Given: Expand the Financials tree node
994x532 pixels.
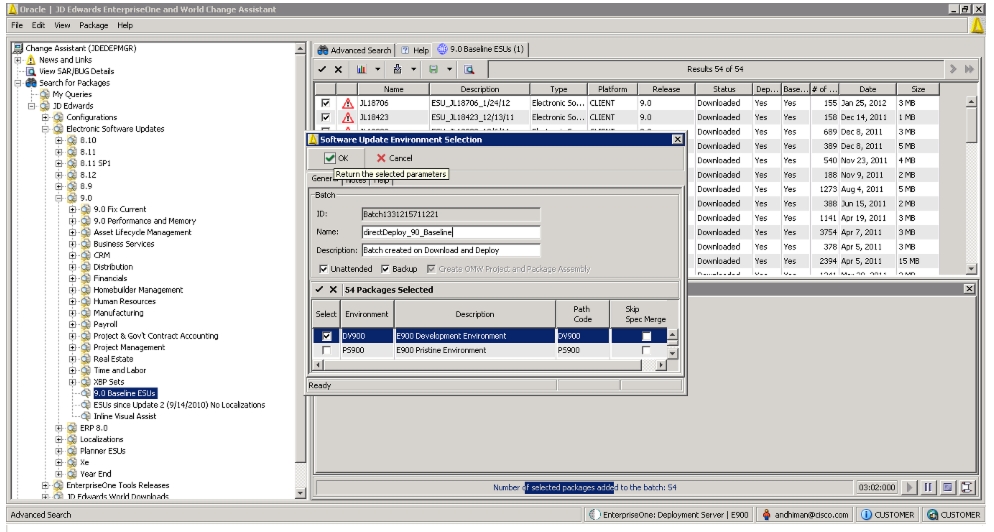Looking at the screenshot, I should 72,278.
